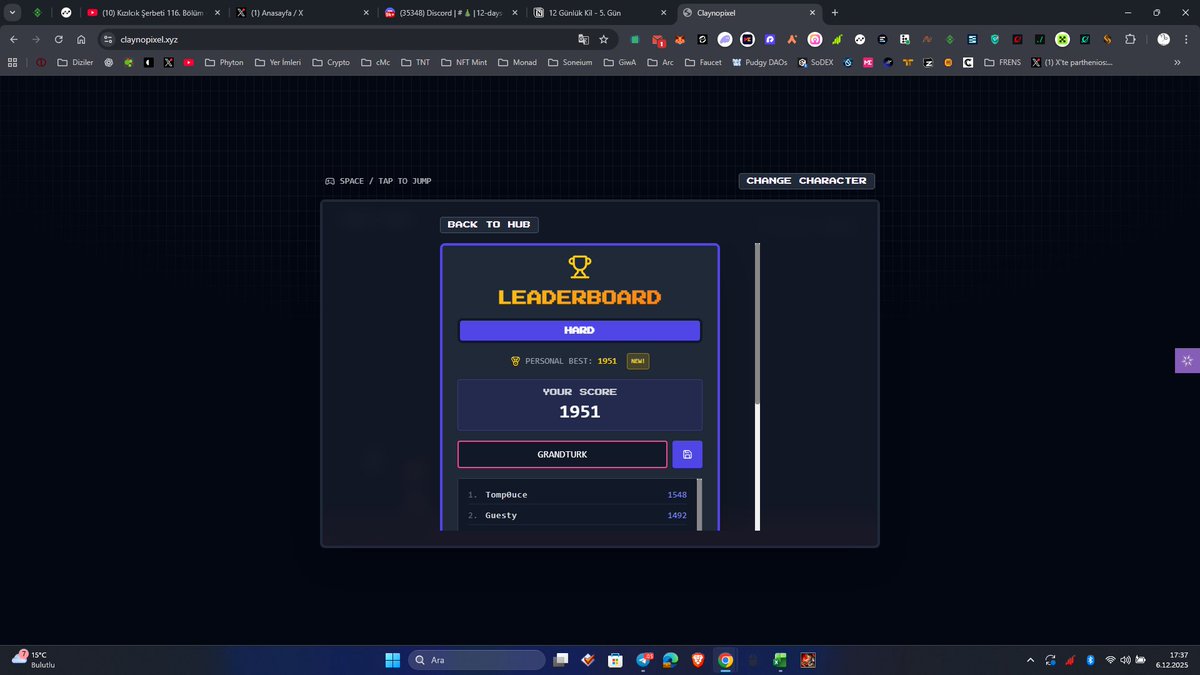Open the Faucet bookmark folder
The image size is (1200, 675).
(x=703, y=62)
